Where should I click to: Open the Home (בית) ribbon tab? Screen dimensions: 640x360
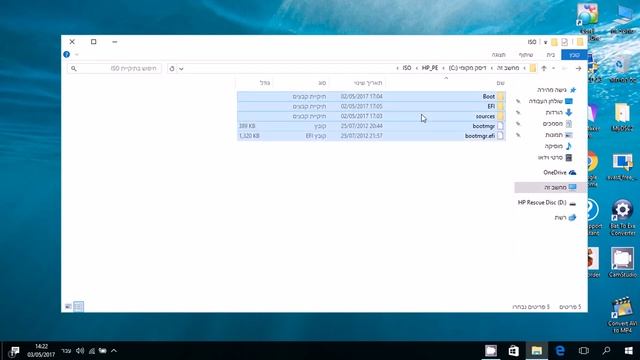pyautogui.click(x=551, y=55)
